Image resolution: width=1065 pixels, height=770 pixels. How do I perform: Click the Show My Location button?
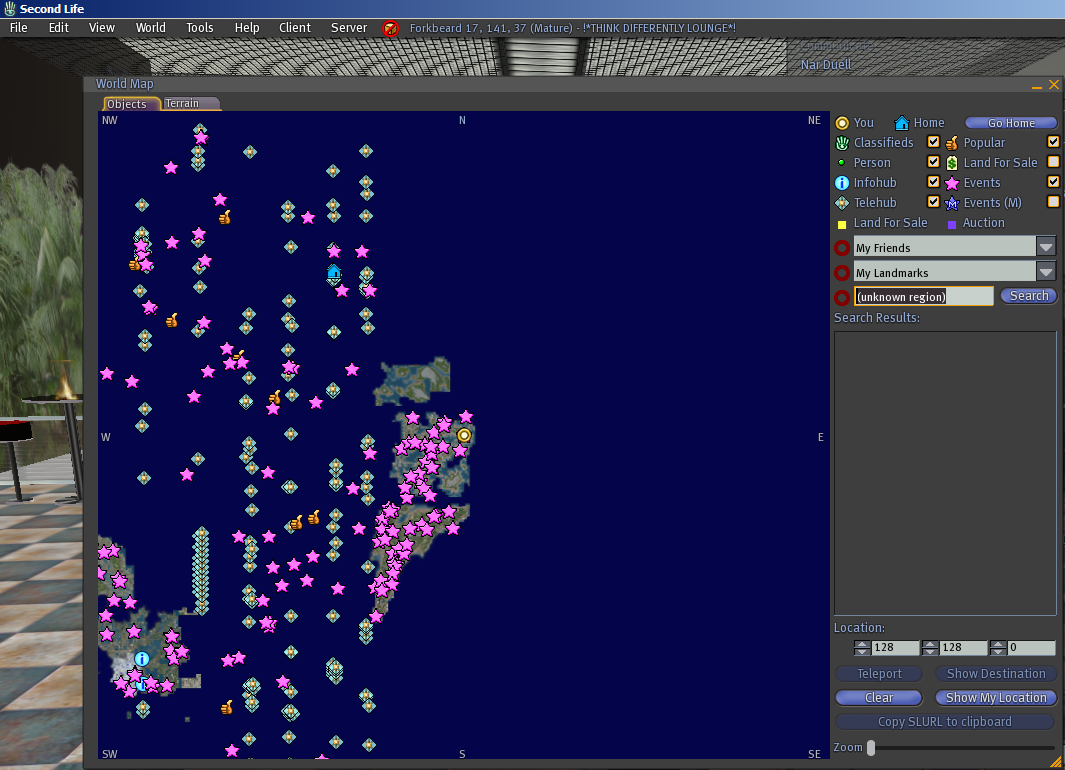pos(996,697)
